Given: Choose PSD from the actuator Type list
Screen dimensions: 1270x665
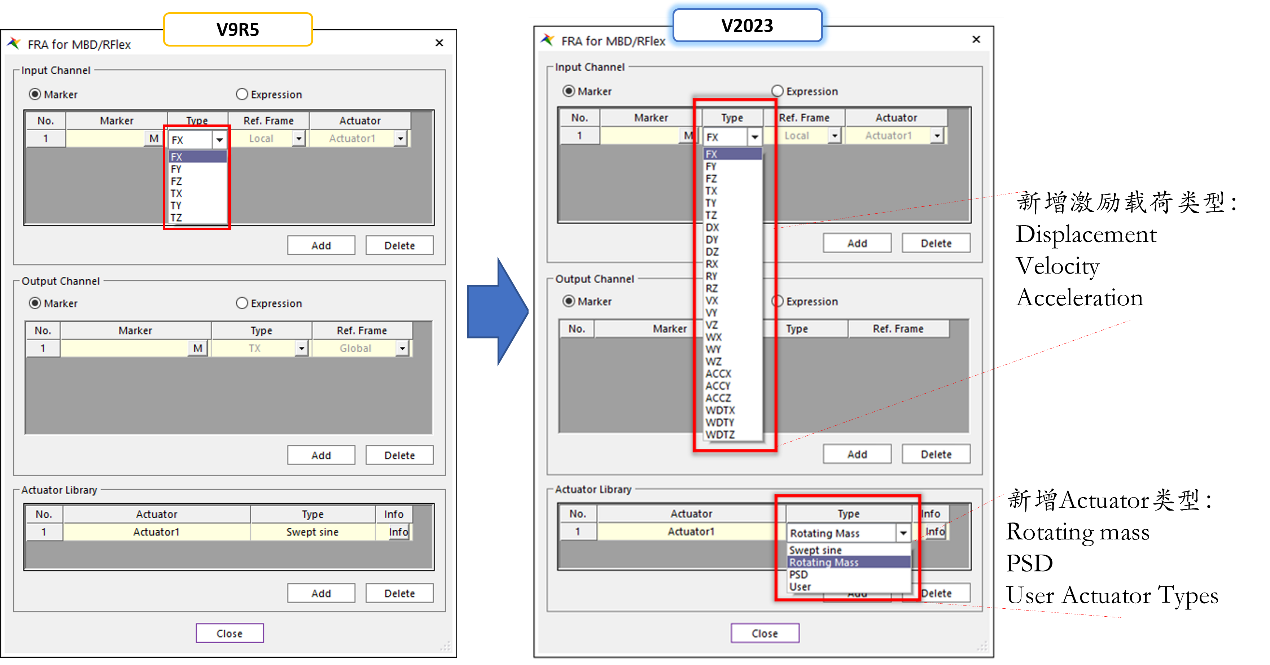Looking at the screenshot, I should point(798,575).
